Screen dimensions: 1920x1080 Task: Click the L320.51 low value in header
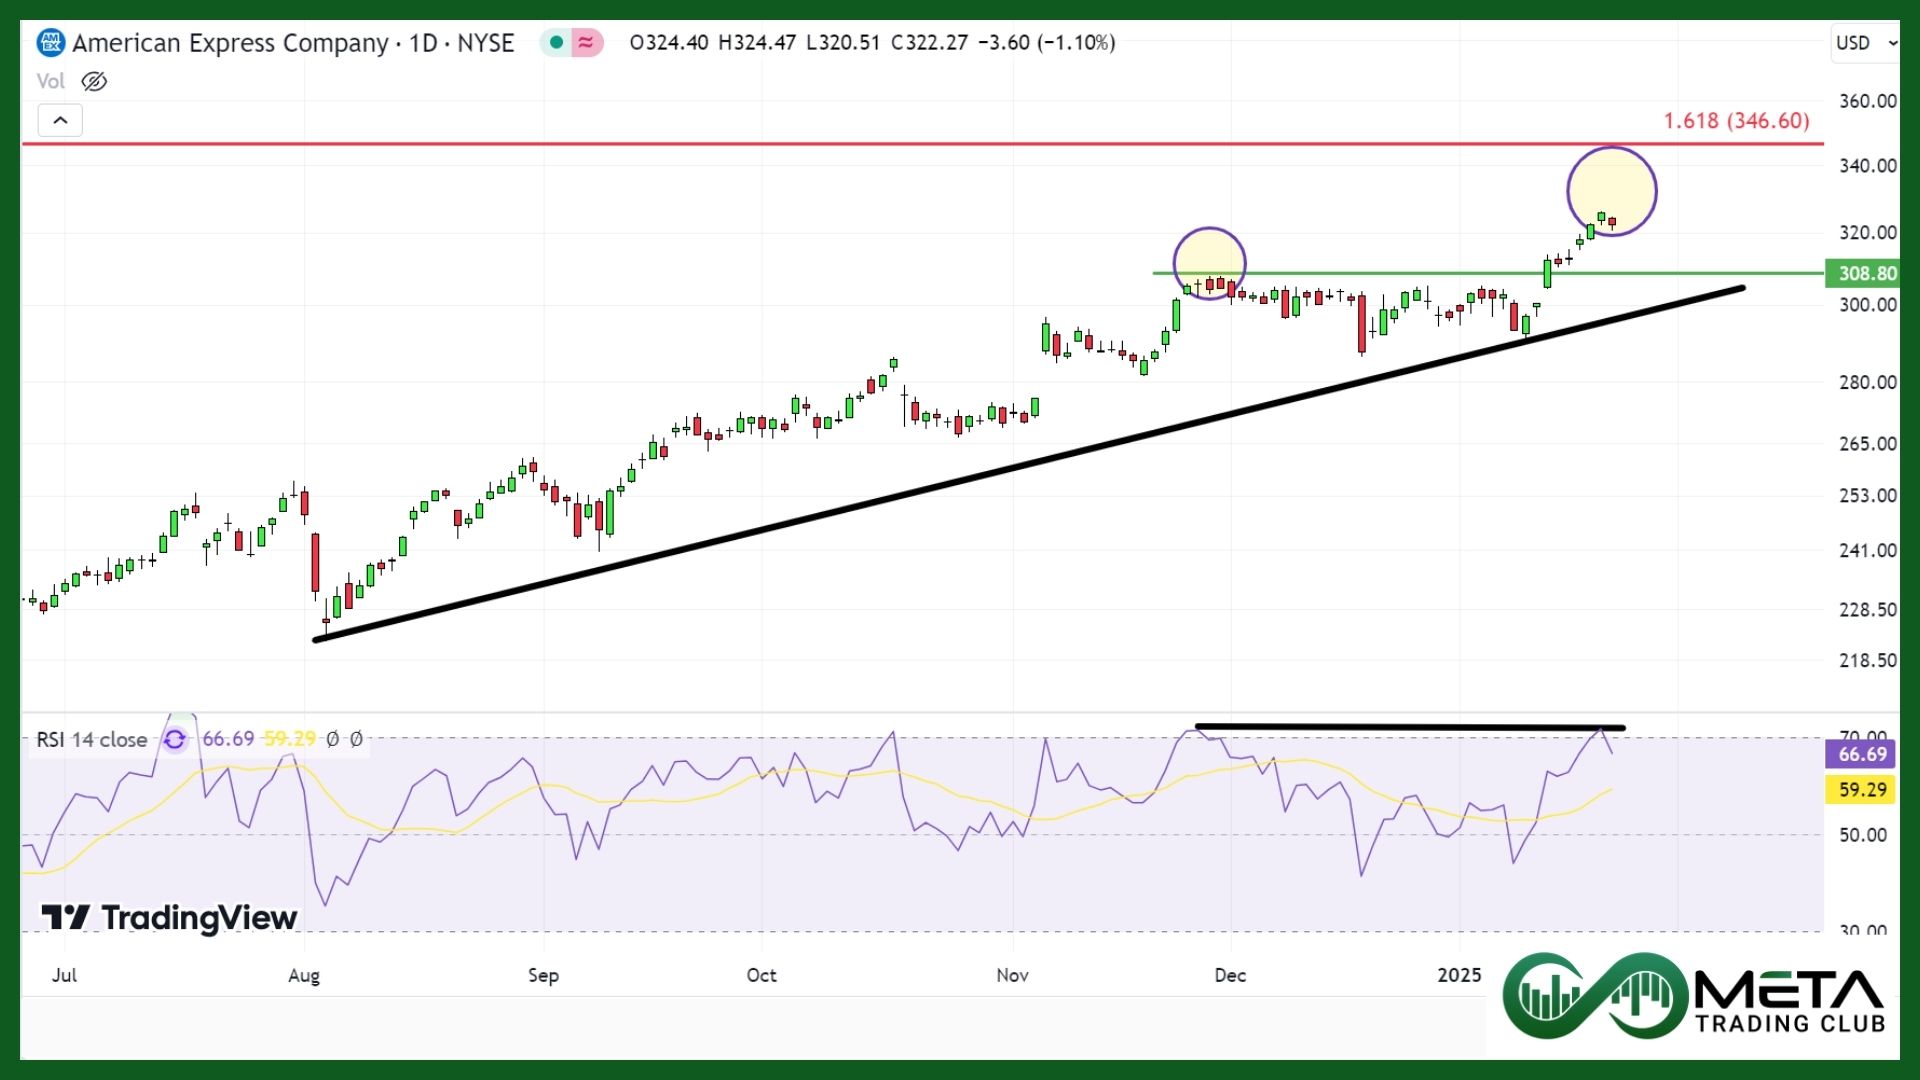click(x=843, y=43)
